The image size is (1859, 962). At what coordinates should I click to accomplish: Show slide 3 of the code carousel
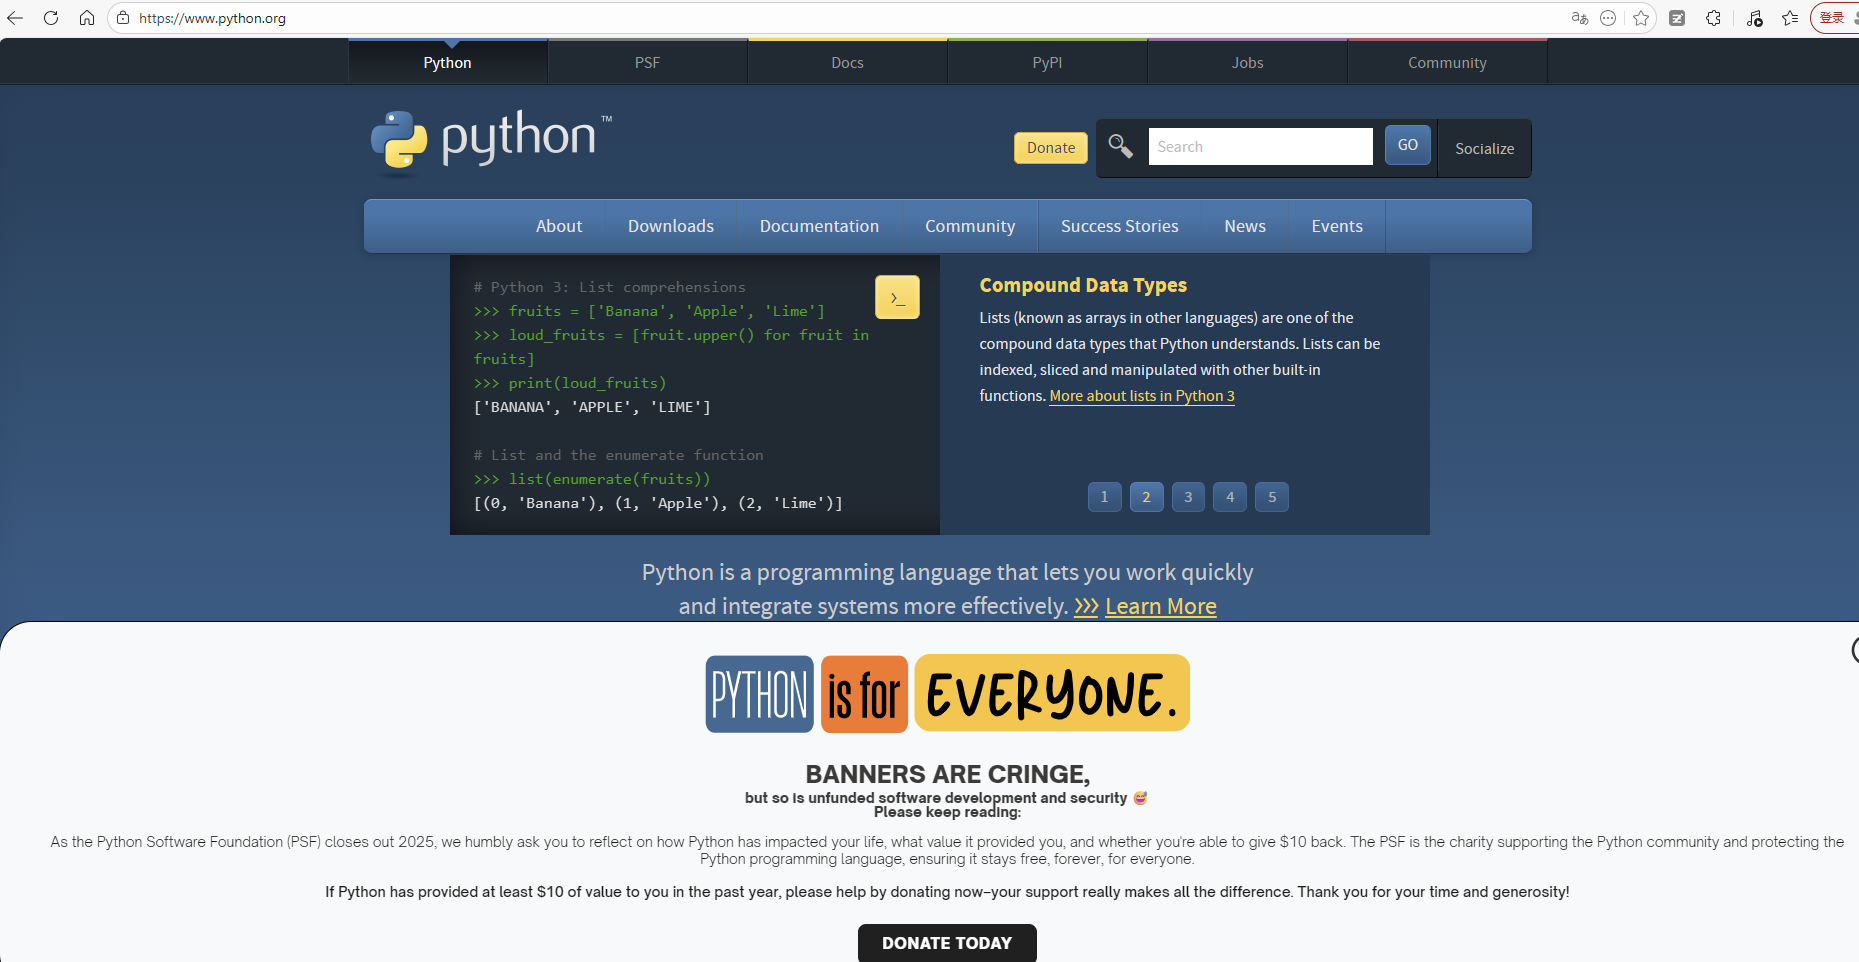coord(1188,497)
